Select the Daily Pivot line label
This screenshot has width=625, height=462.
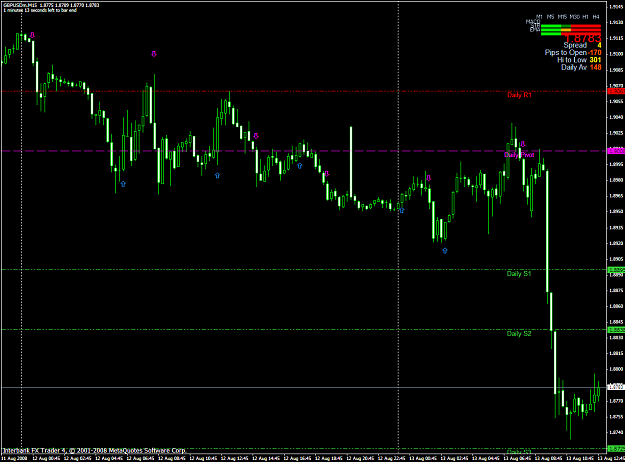pos(519,155)
